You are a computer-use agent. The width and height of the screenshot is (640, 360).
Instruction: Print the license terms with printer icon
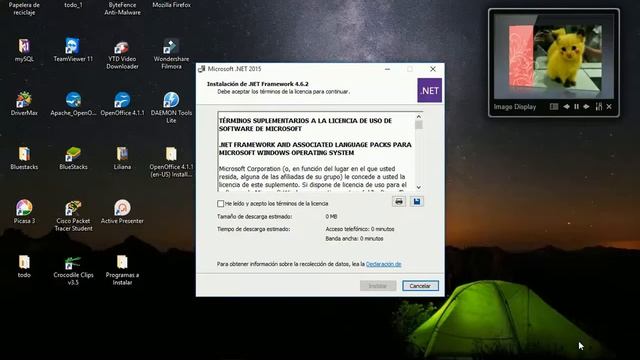[399, 202]
